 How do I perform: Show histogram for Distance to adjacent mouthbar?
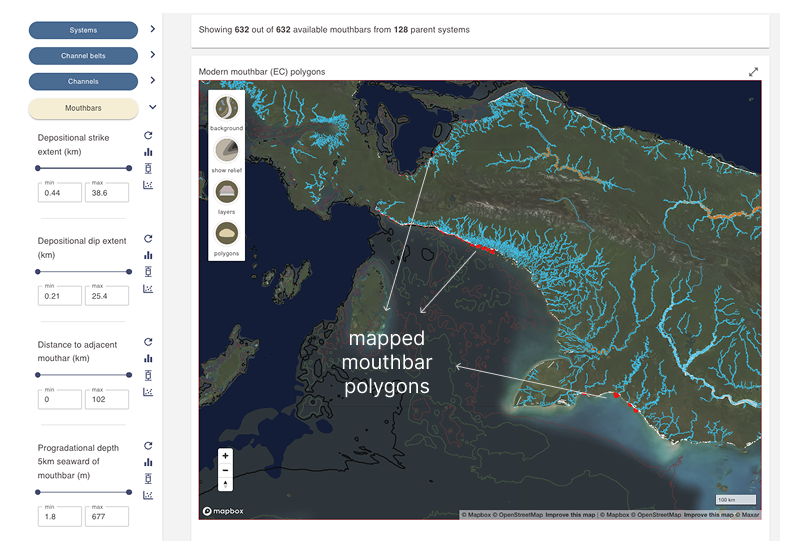tap(148, 359)
